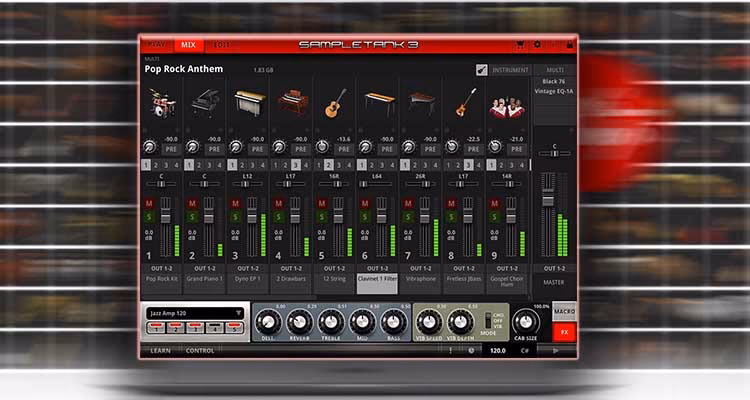The image size is (750, 400).
Task: Click the send knob on channel 1
Action: click(x=149, y=146)
